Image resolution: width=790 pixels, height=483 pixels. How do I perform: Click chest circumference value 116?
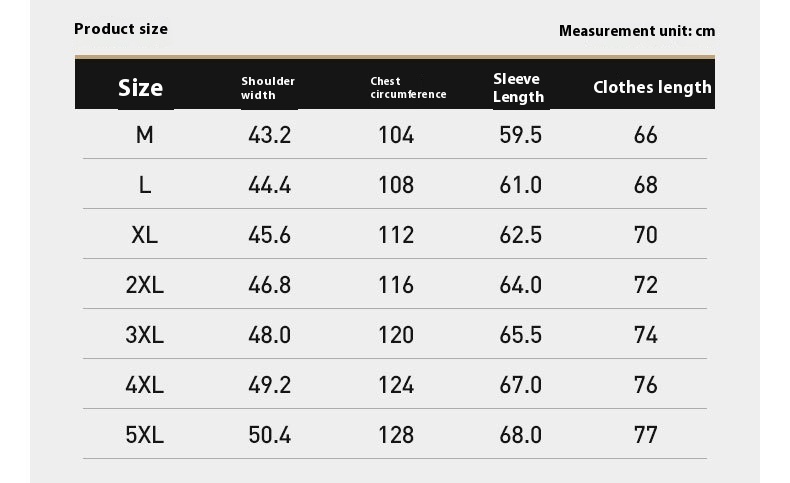click(396, 285)
